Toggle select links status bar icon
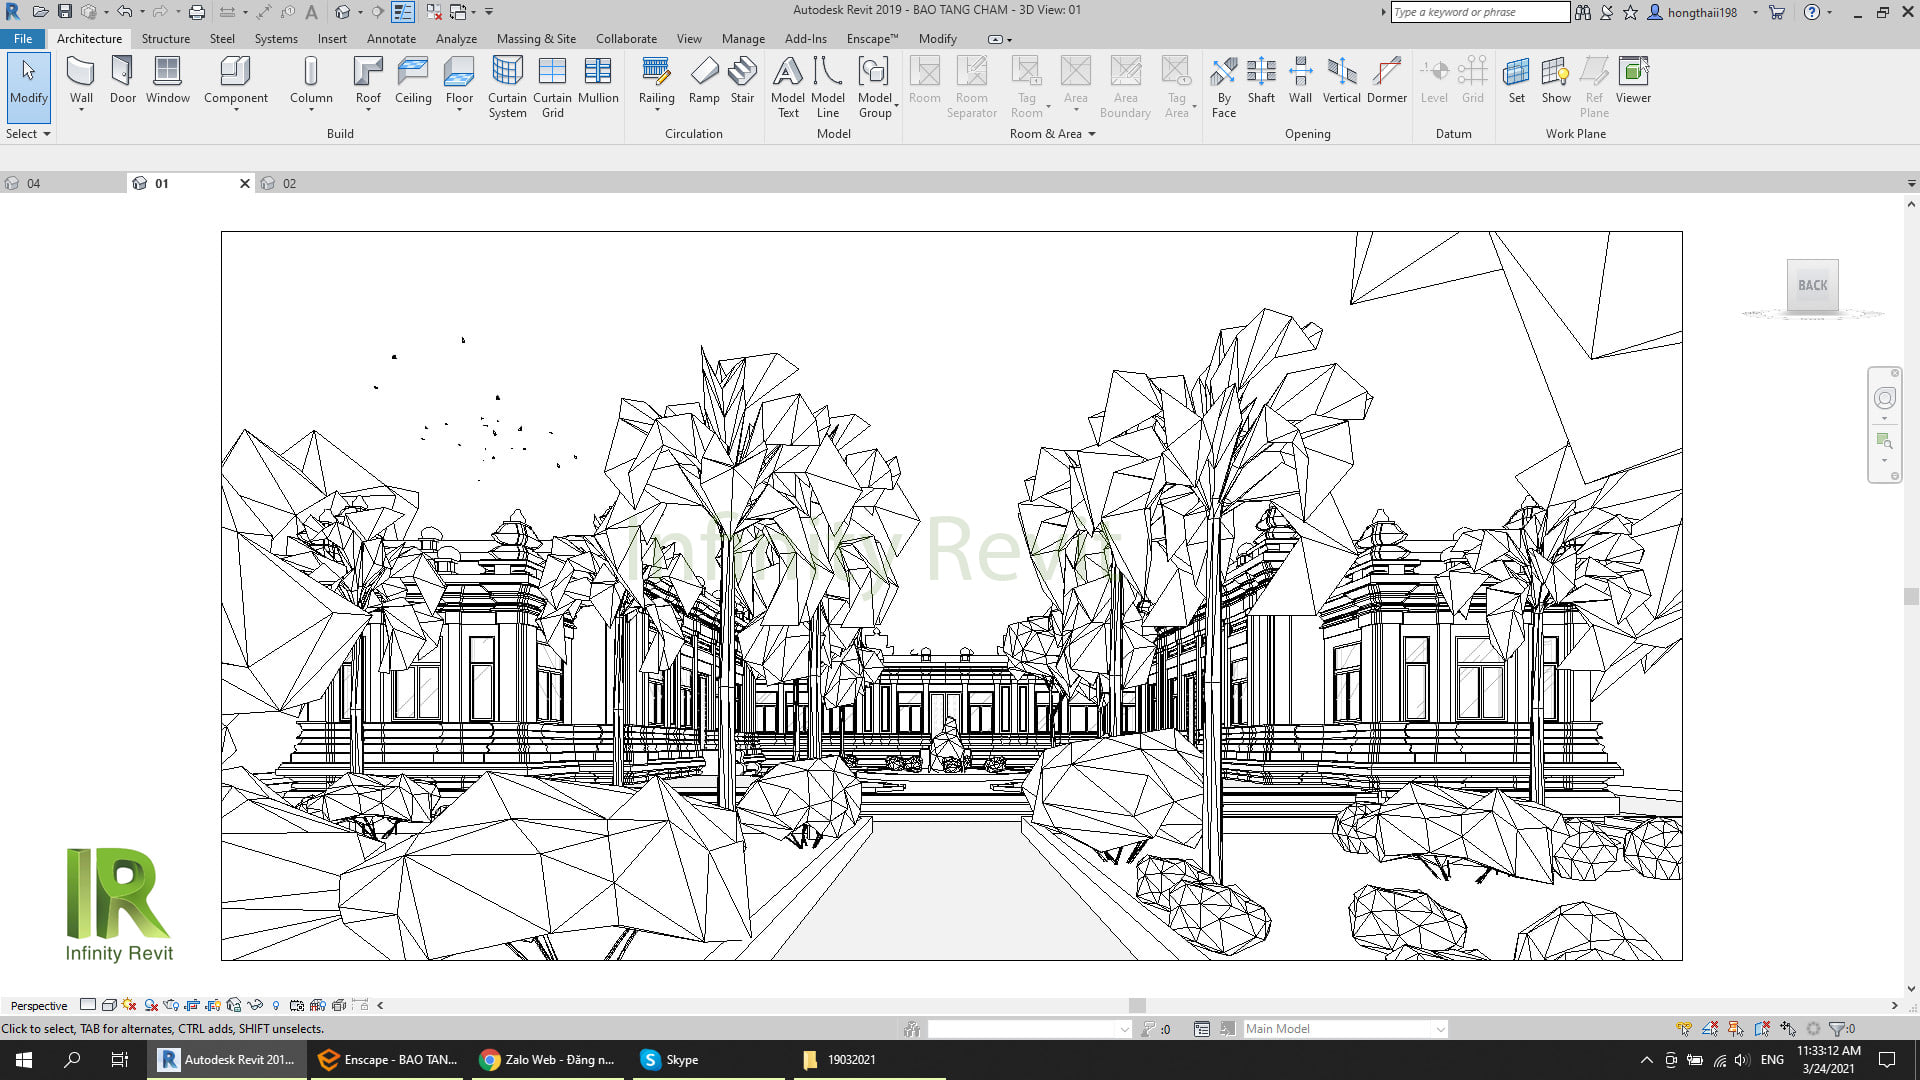1920x1080 pixels. pos(1684,1028)
